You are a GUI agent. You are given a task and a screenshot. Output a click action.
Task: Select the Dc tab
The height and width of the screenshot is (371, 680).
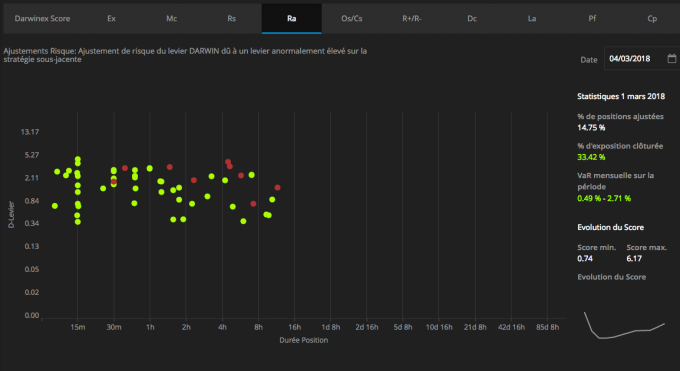(472, 19)
